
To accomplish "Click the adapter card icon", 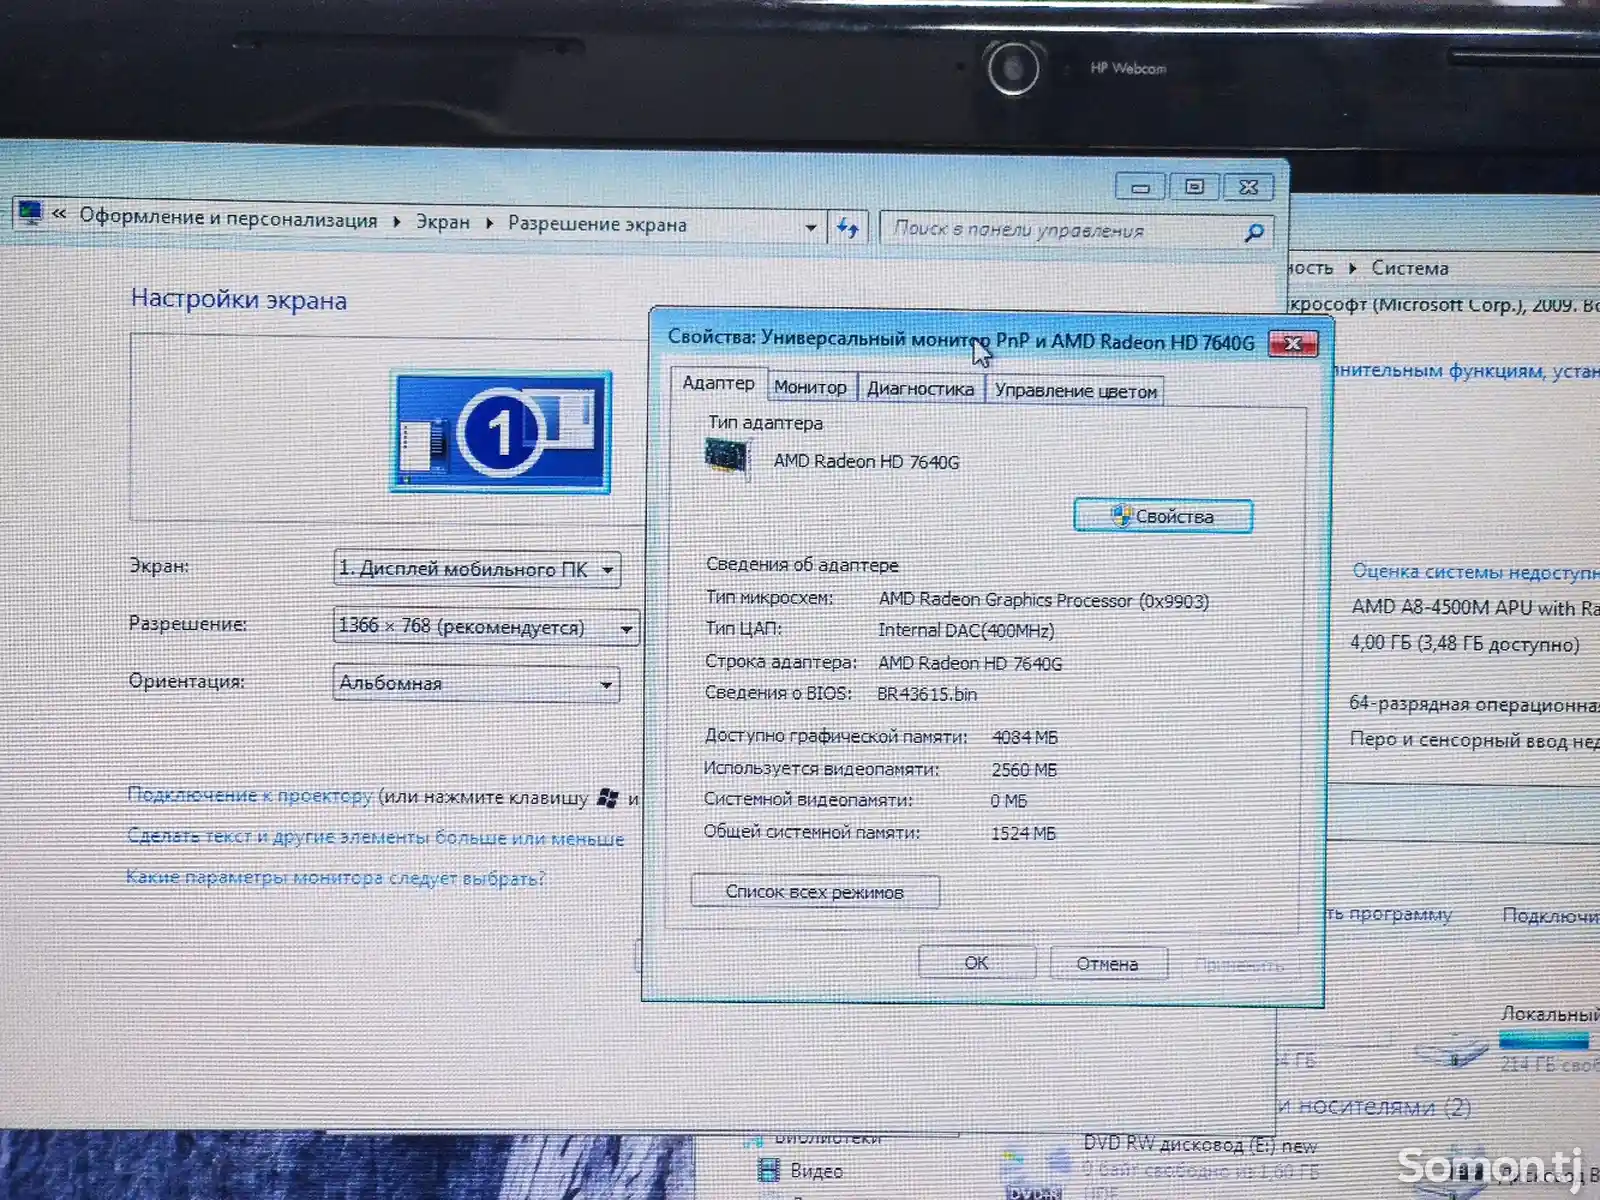I will tap(727, 458).
